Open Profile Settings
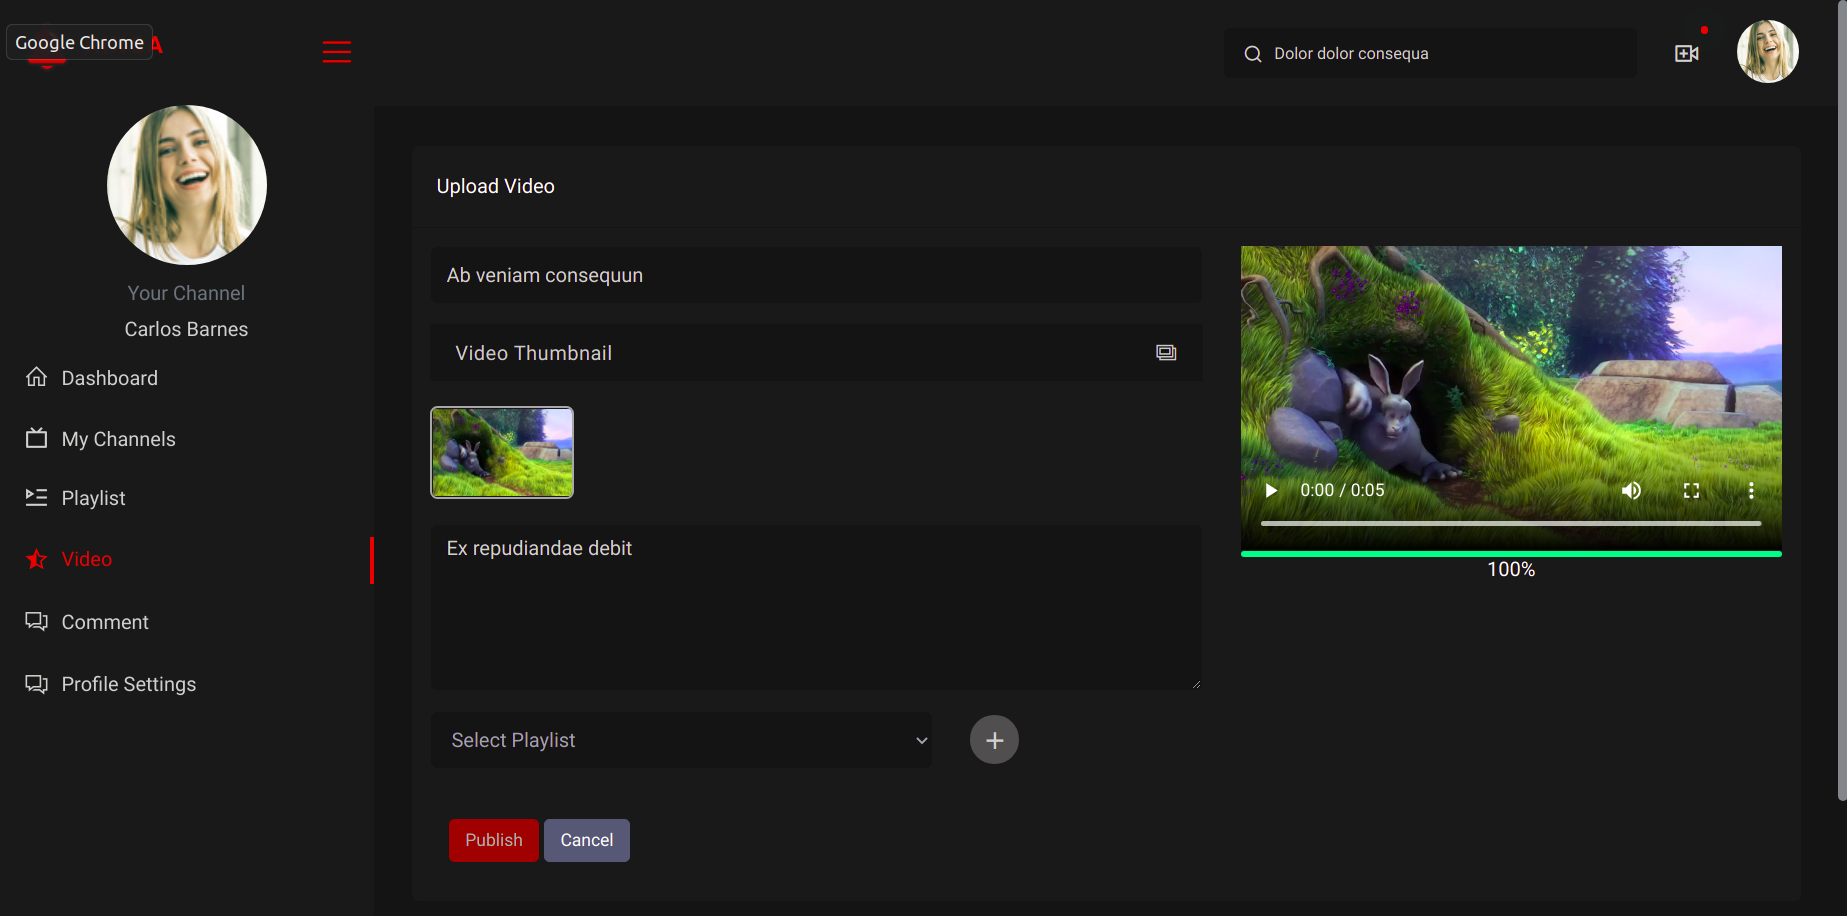1847x916 pixels. 129,684
